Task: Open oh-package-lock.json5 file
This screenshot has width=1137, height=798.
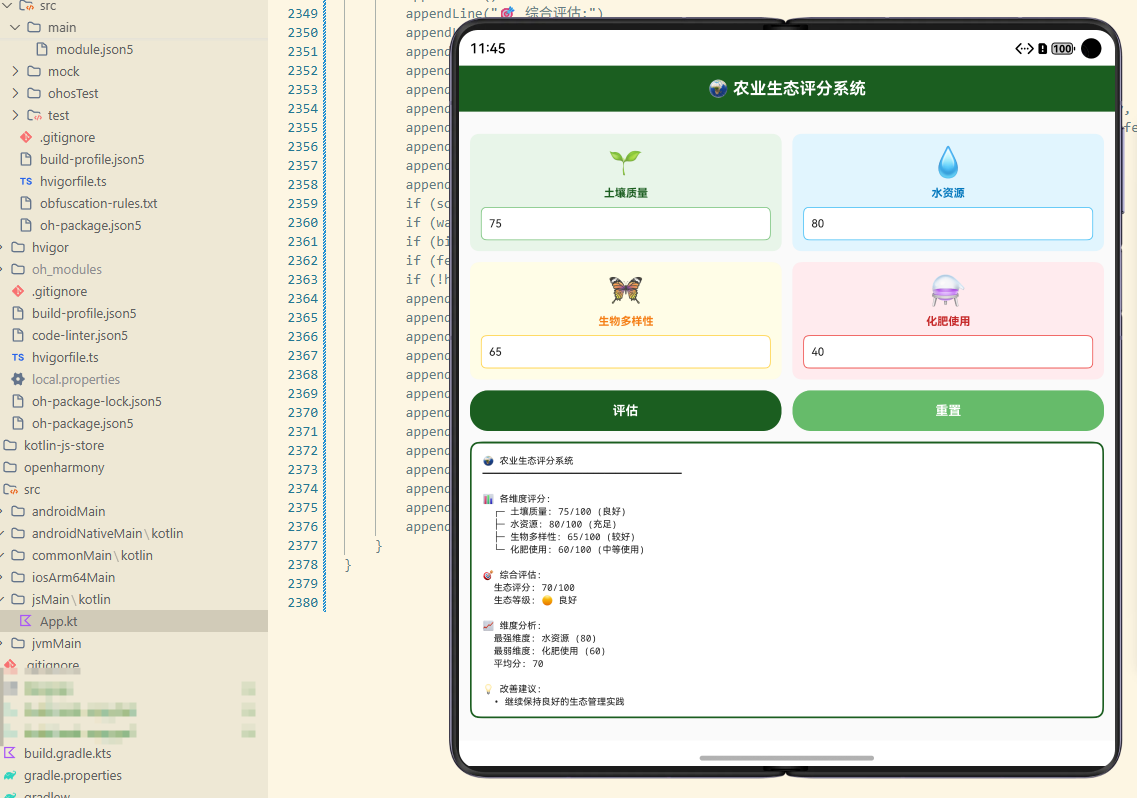Action: 96,401
